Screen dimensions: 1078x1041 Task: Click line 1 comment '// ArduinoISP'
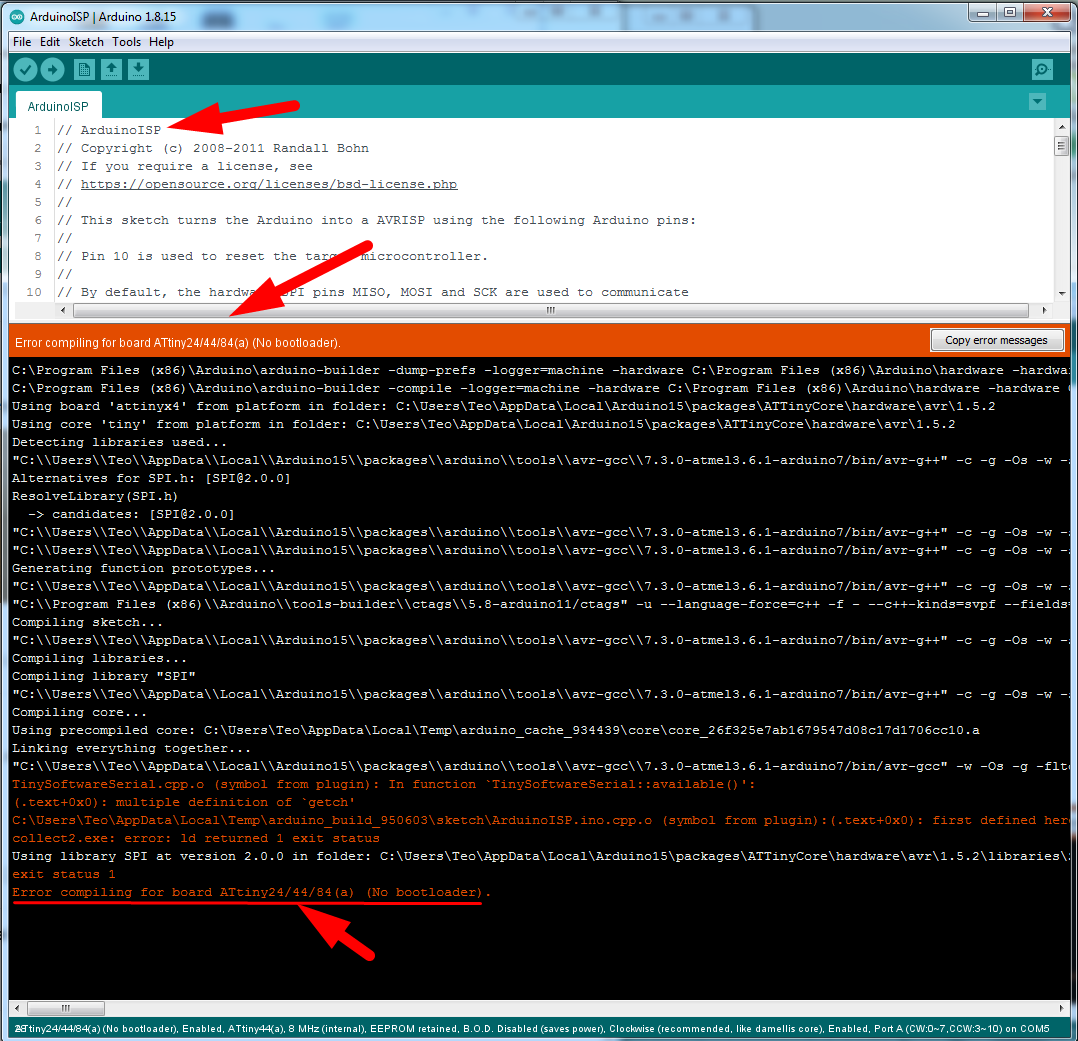109,130
